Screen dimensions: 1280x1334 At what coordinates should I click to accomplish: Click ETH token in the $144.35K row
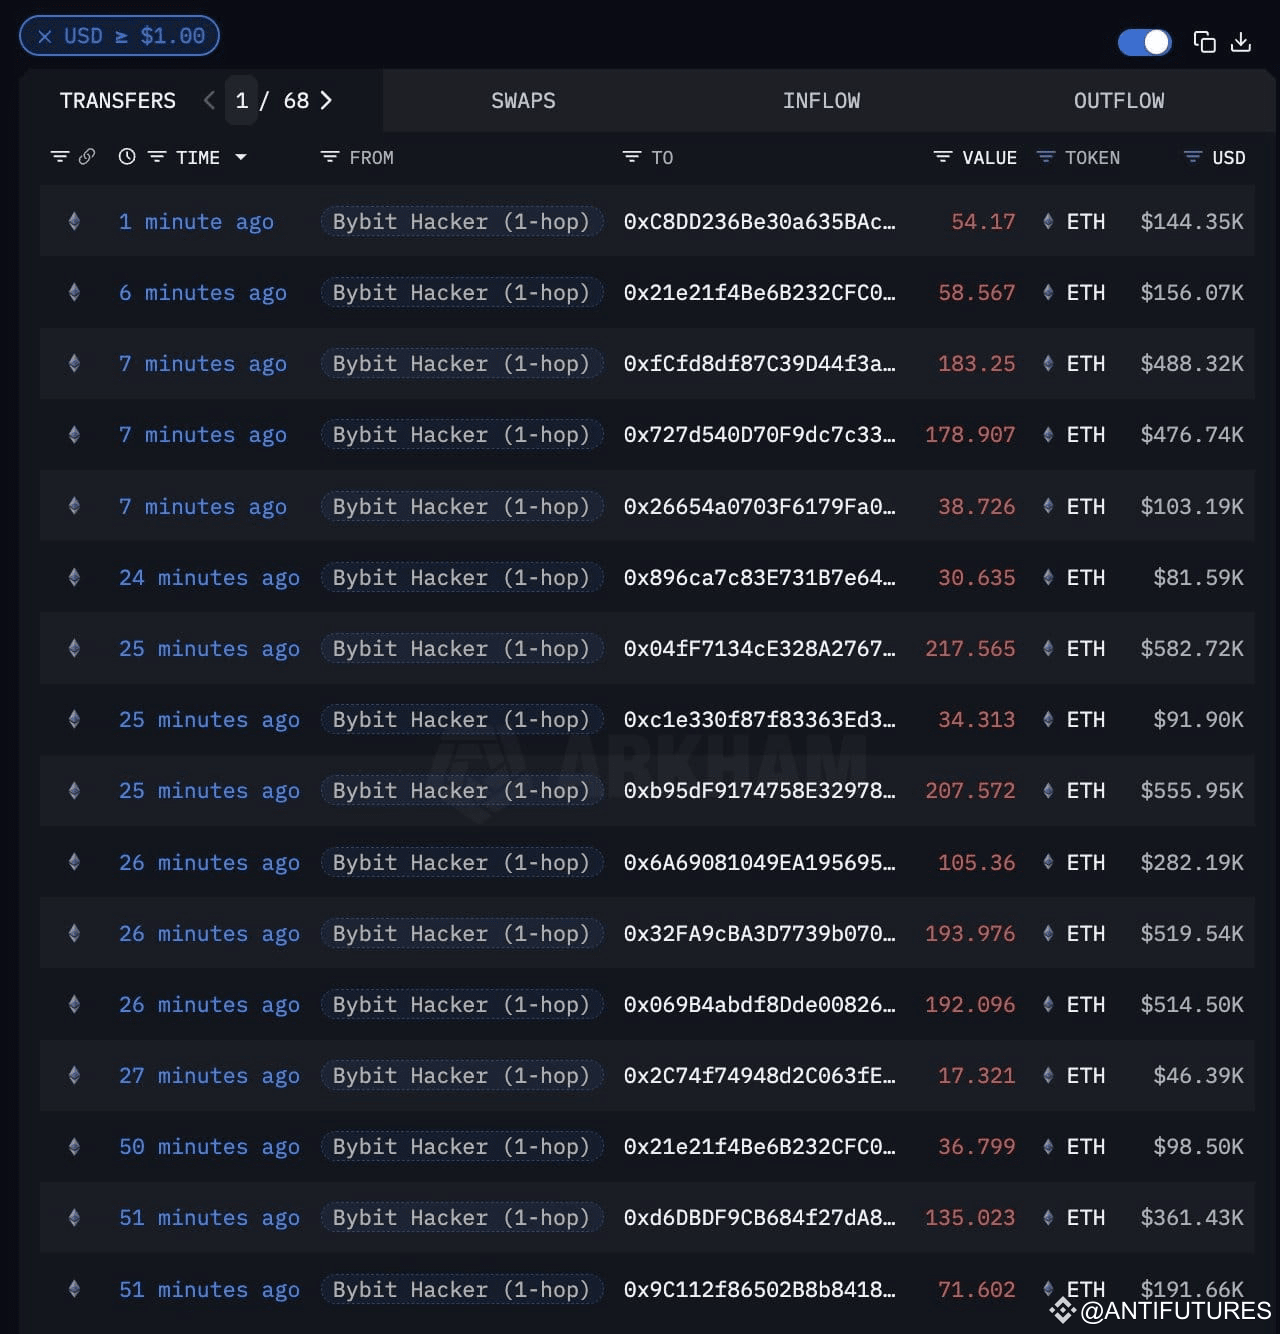point(1074,221)
